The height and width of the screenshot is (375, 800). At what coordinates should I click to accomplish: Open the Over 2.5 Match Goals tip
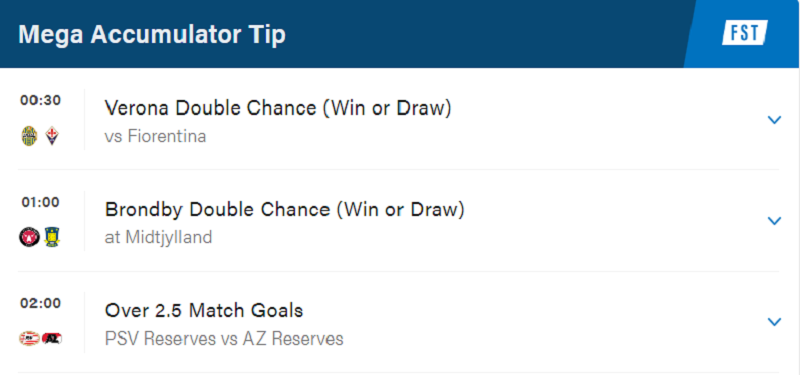(204, 310)
